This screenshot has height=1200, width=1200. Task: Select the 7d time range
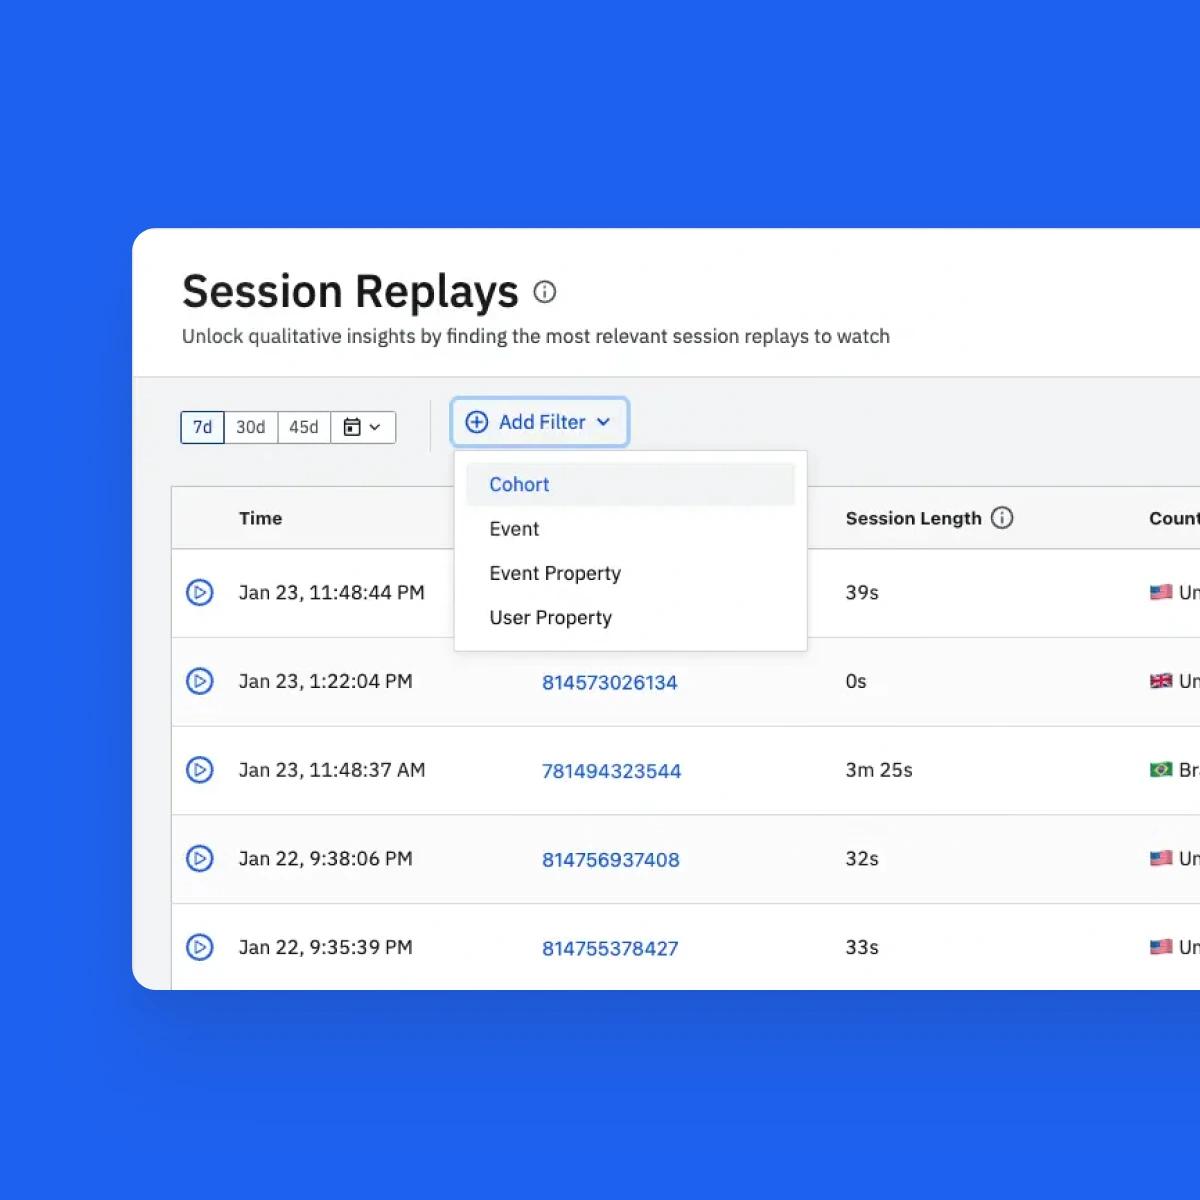202,428
